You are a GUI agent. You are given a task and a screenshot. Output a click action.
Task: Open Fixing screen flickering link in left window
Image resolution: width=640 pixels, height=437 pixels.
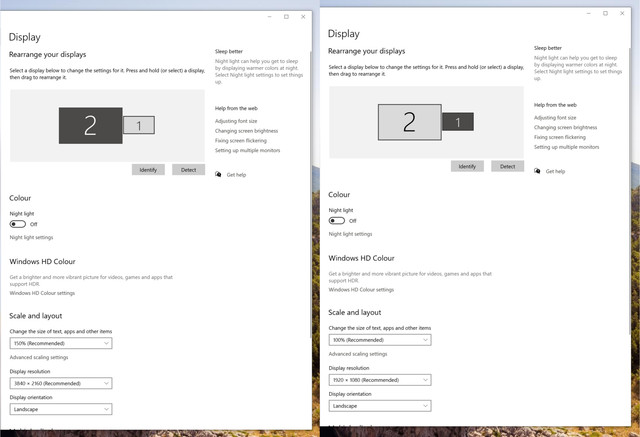click(241, 141)
